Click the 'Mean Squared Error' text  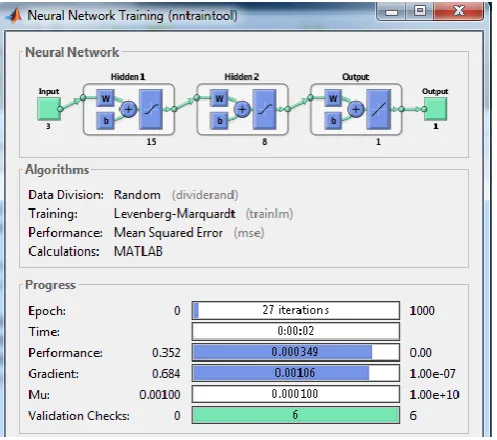tap(168, 233)
